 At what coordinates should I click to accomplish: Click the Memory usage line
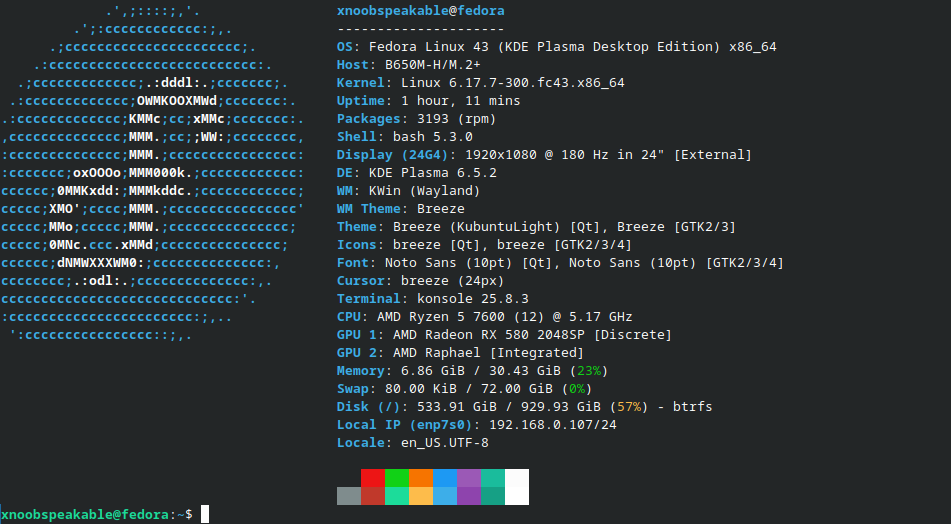point(472,371)
